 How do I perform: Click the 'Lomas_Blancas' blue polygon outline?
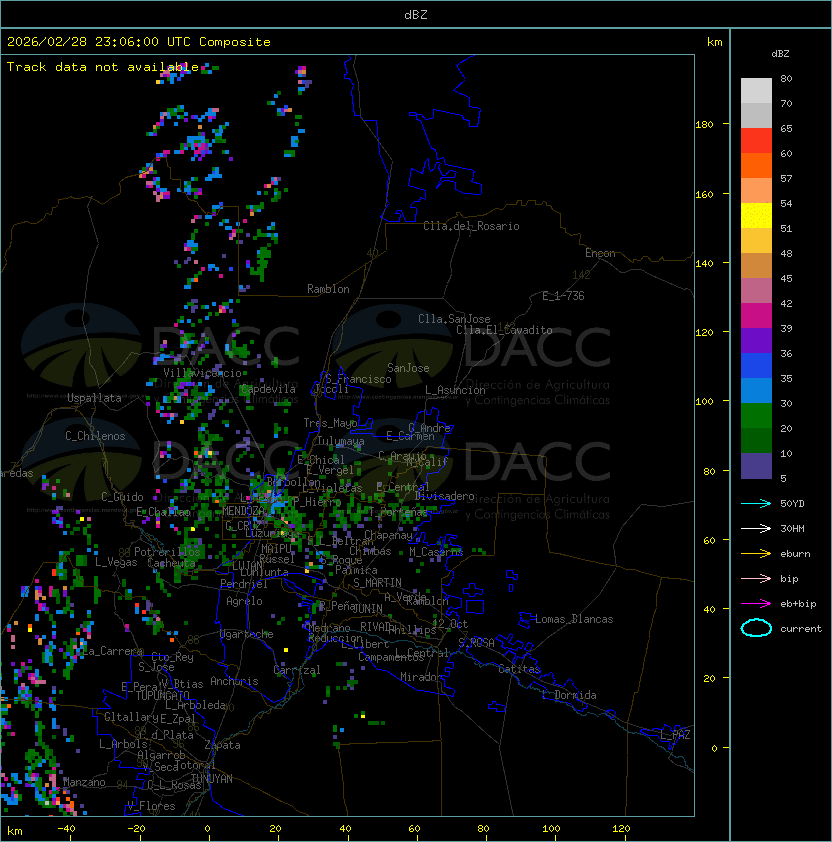pos(526,620)
